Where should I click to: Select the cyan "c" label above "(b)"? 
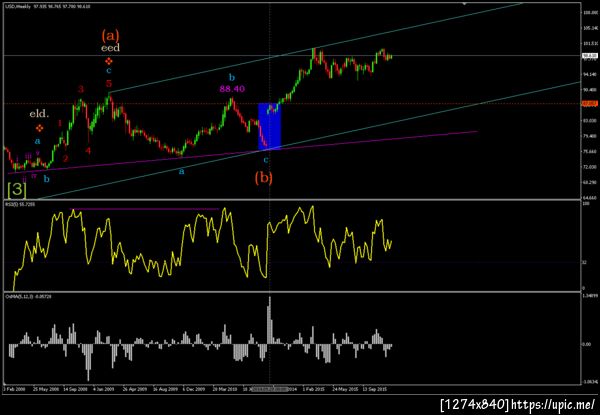tap(266, 159)
